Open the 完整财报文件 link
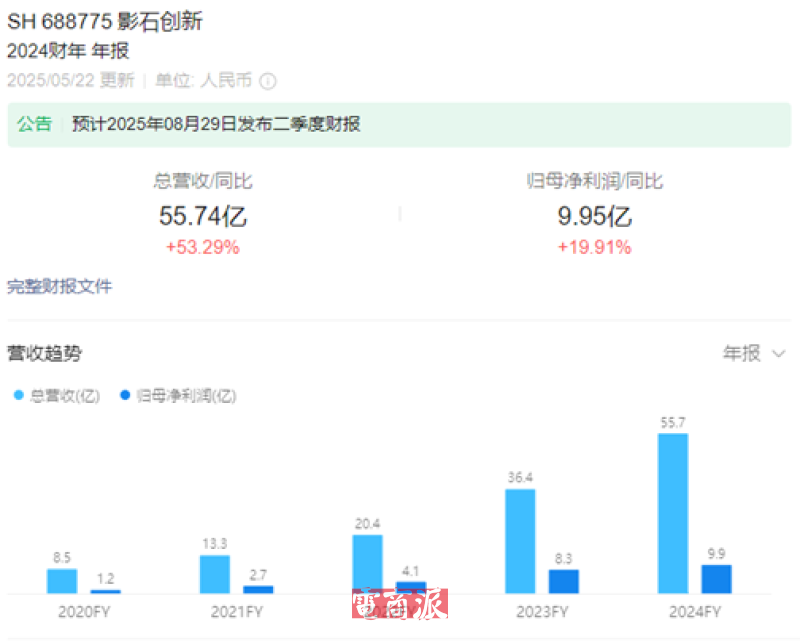Viewport: 800px width, 641px height. pos(60,287)
